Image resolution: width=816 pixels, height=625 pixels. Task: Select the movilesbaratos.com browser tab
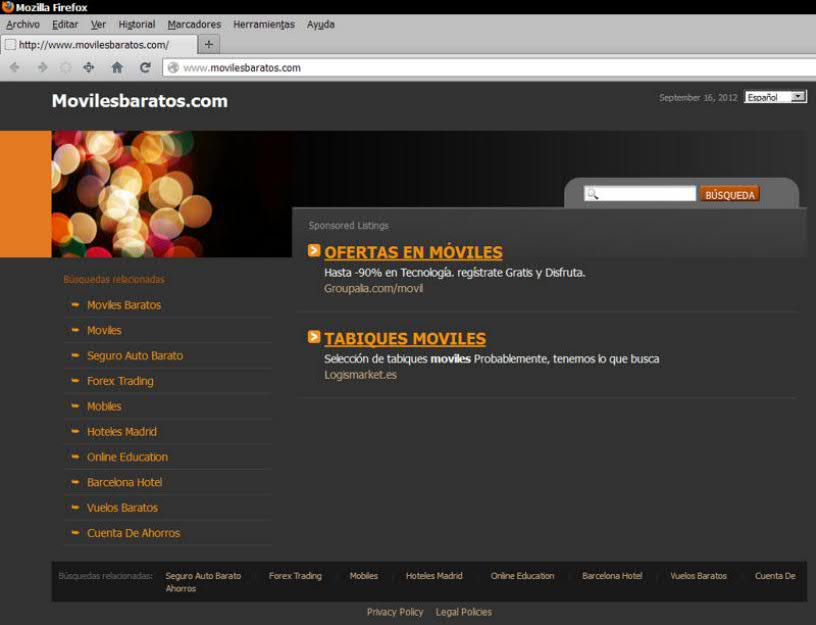[99, 45]
